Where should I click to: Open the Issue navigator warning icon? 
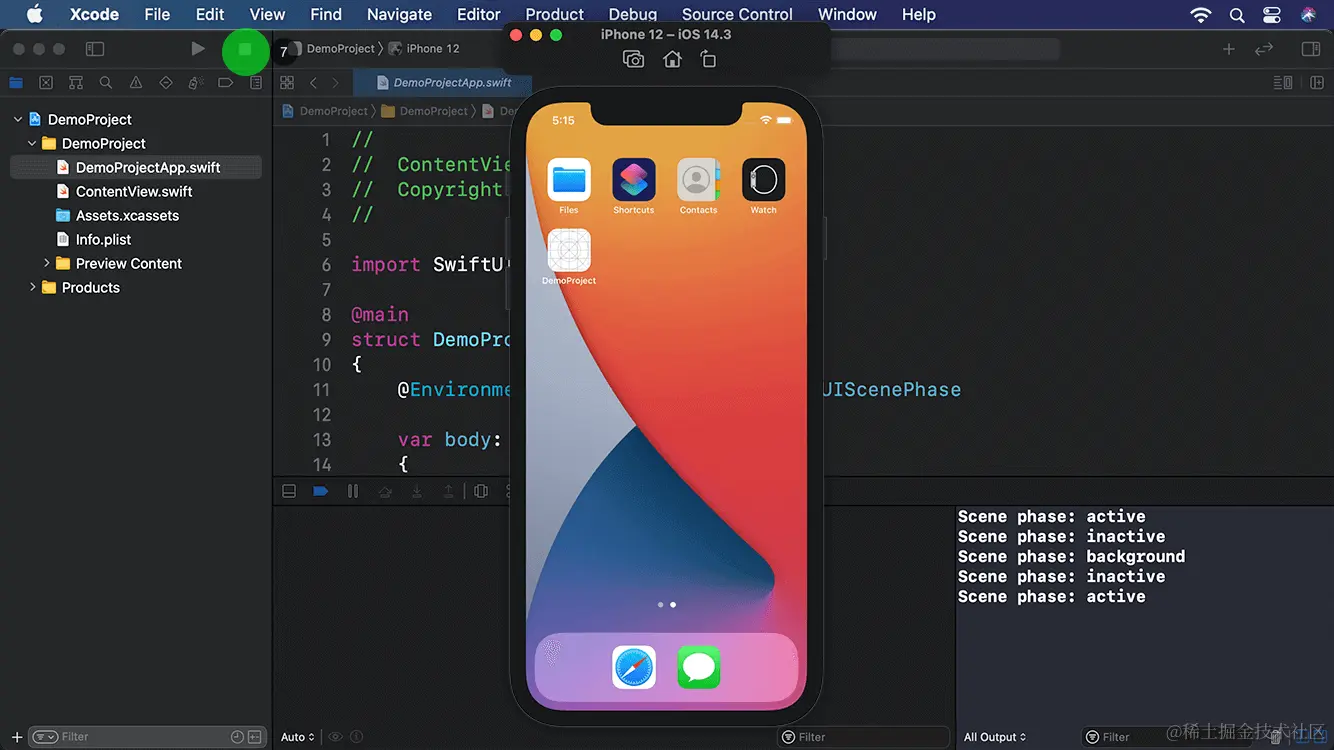point(136,83)
